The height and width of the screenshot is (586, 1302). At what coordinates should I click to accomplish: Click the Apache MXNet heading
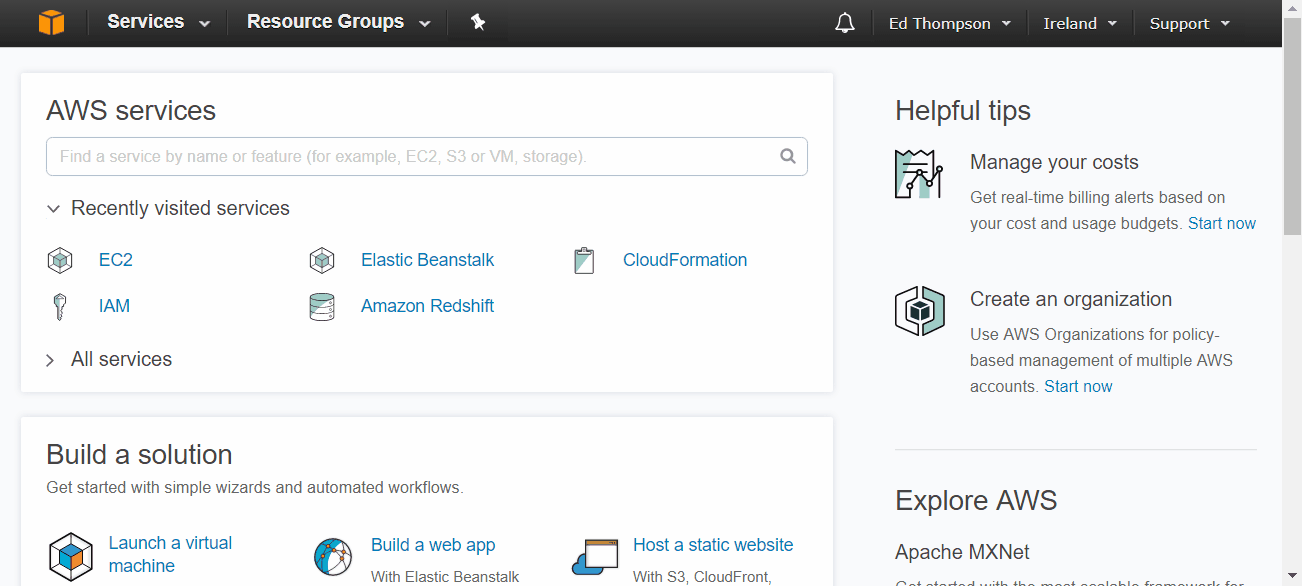[x=962, y=552]
